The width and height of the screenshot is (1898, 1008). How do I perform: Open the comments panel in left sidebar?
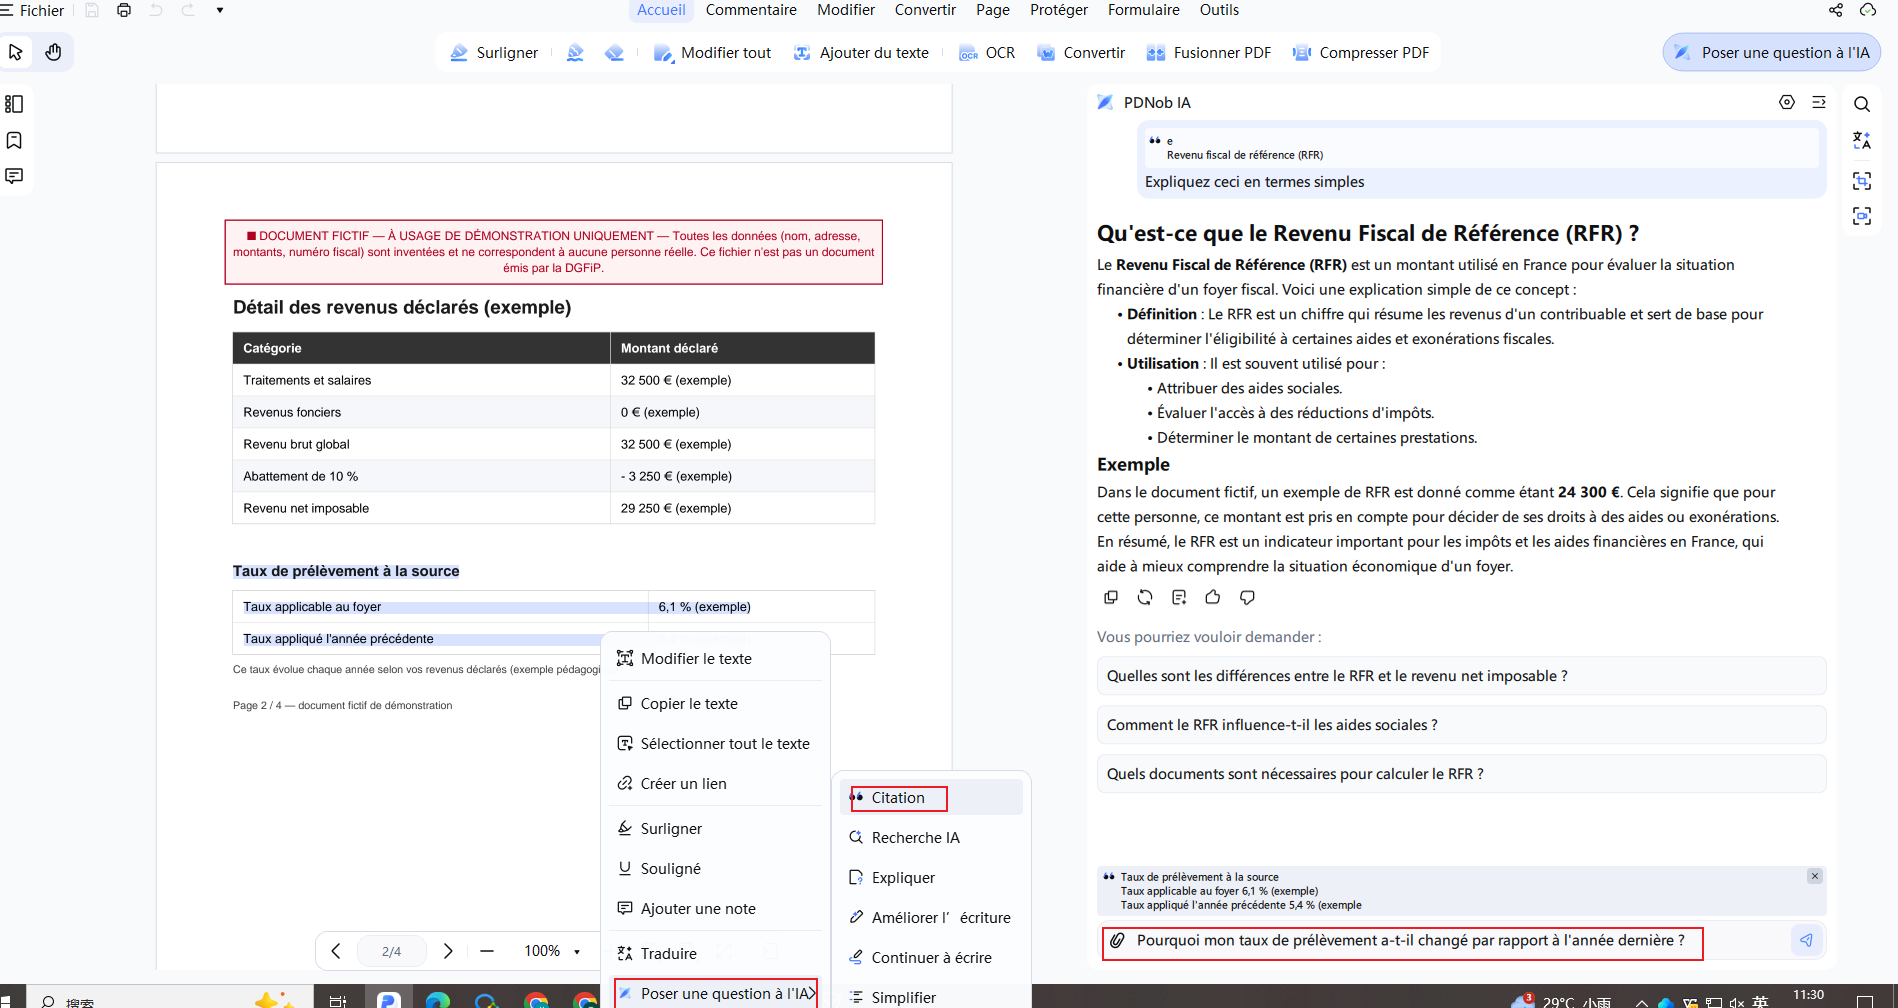(x=14, y=176)
